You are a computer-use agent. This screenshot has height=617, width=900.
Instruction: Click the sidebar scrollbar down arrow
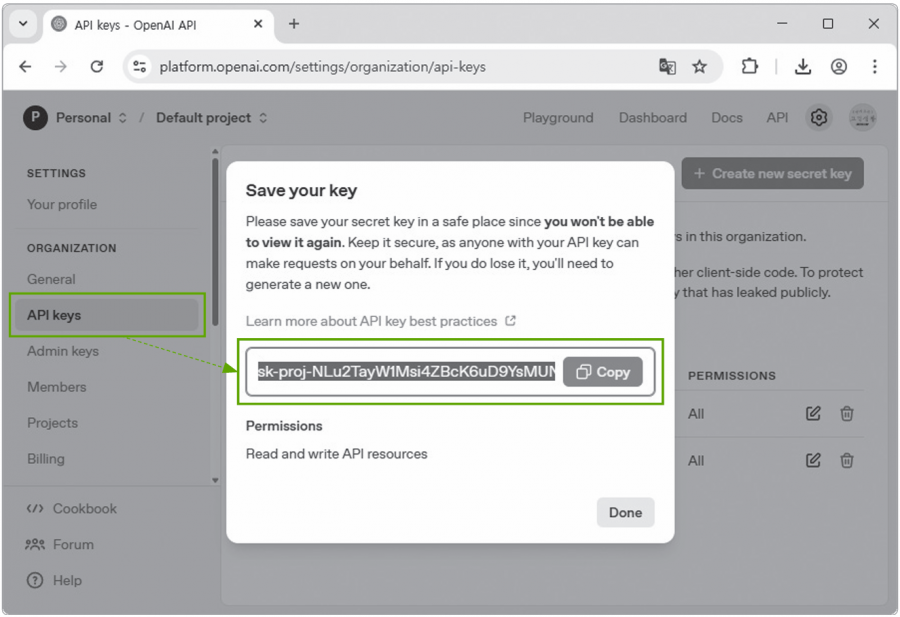(x=215, y=480)
